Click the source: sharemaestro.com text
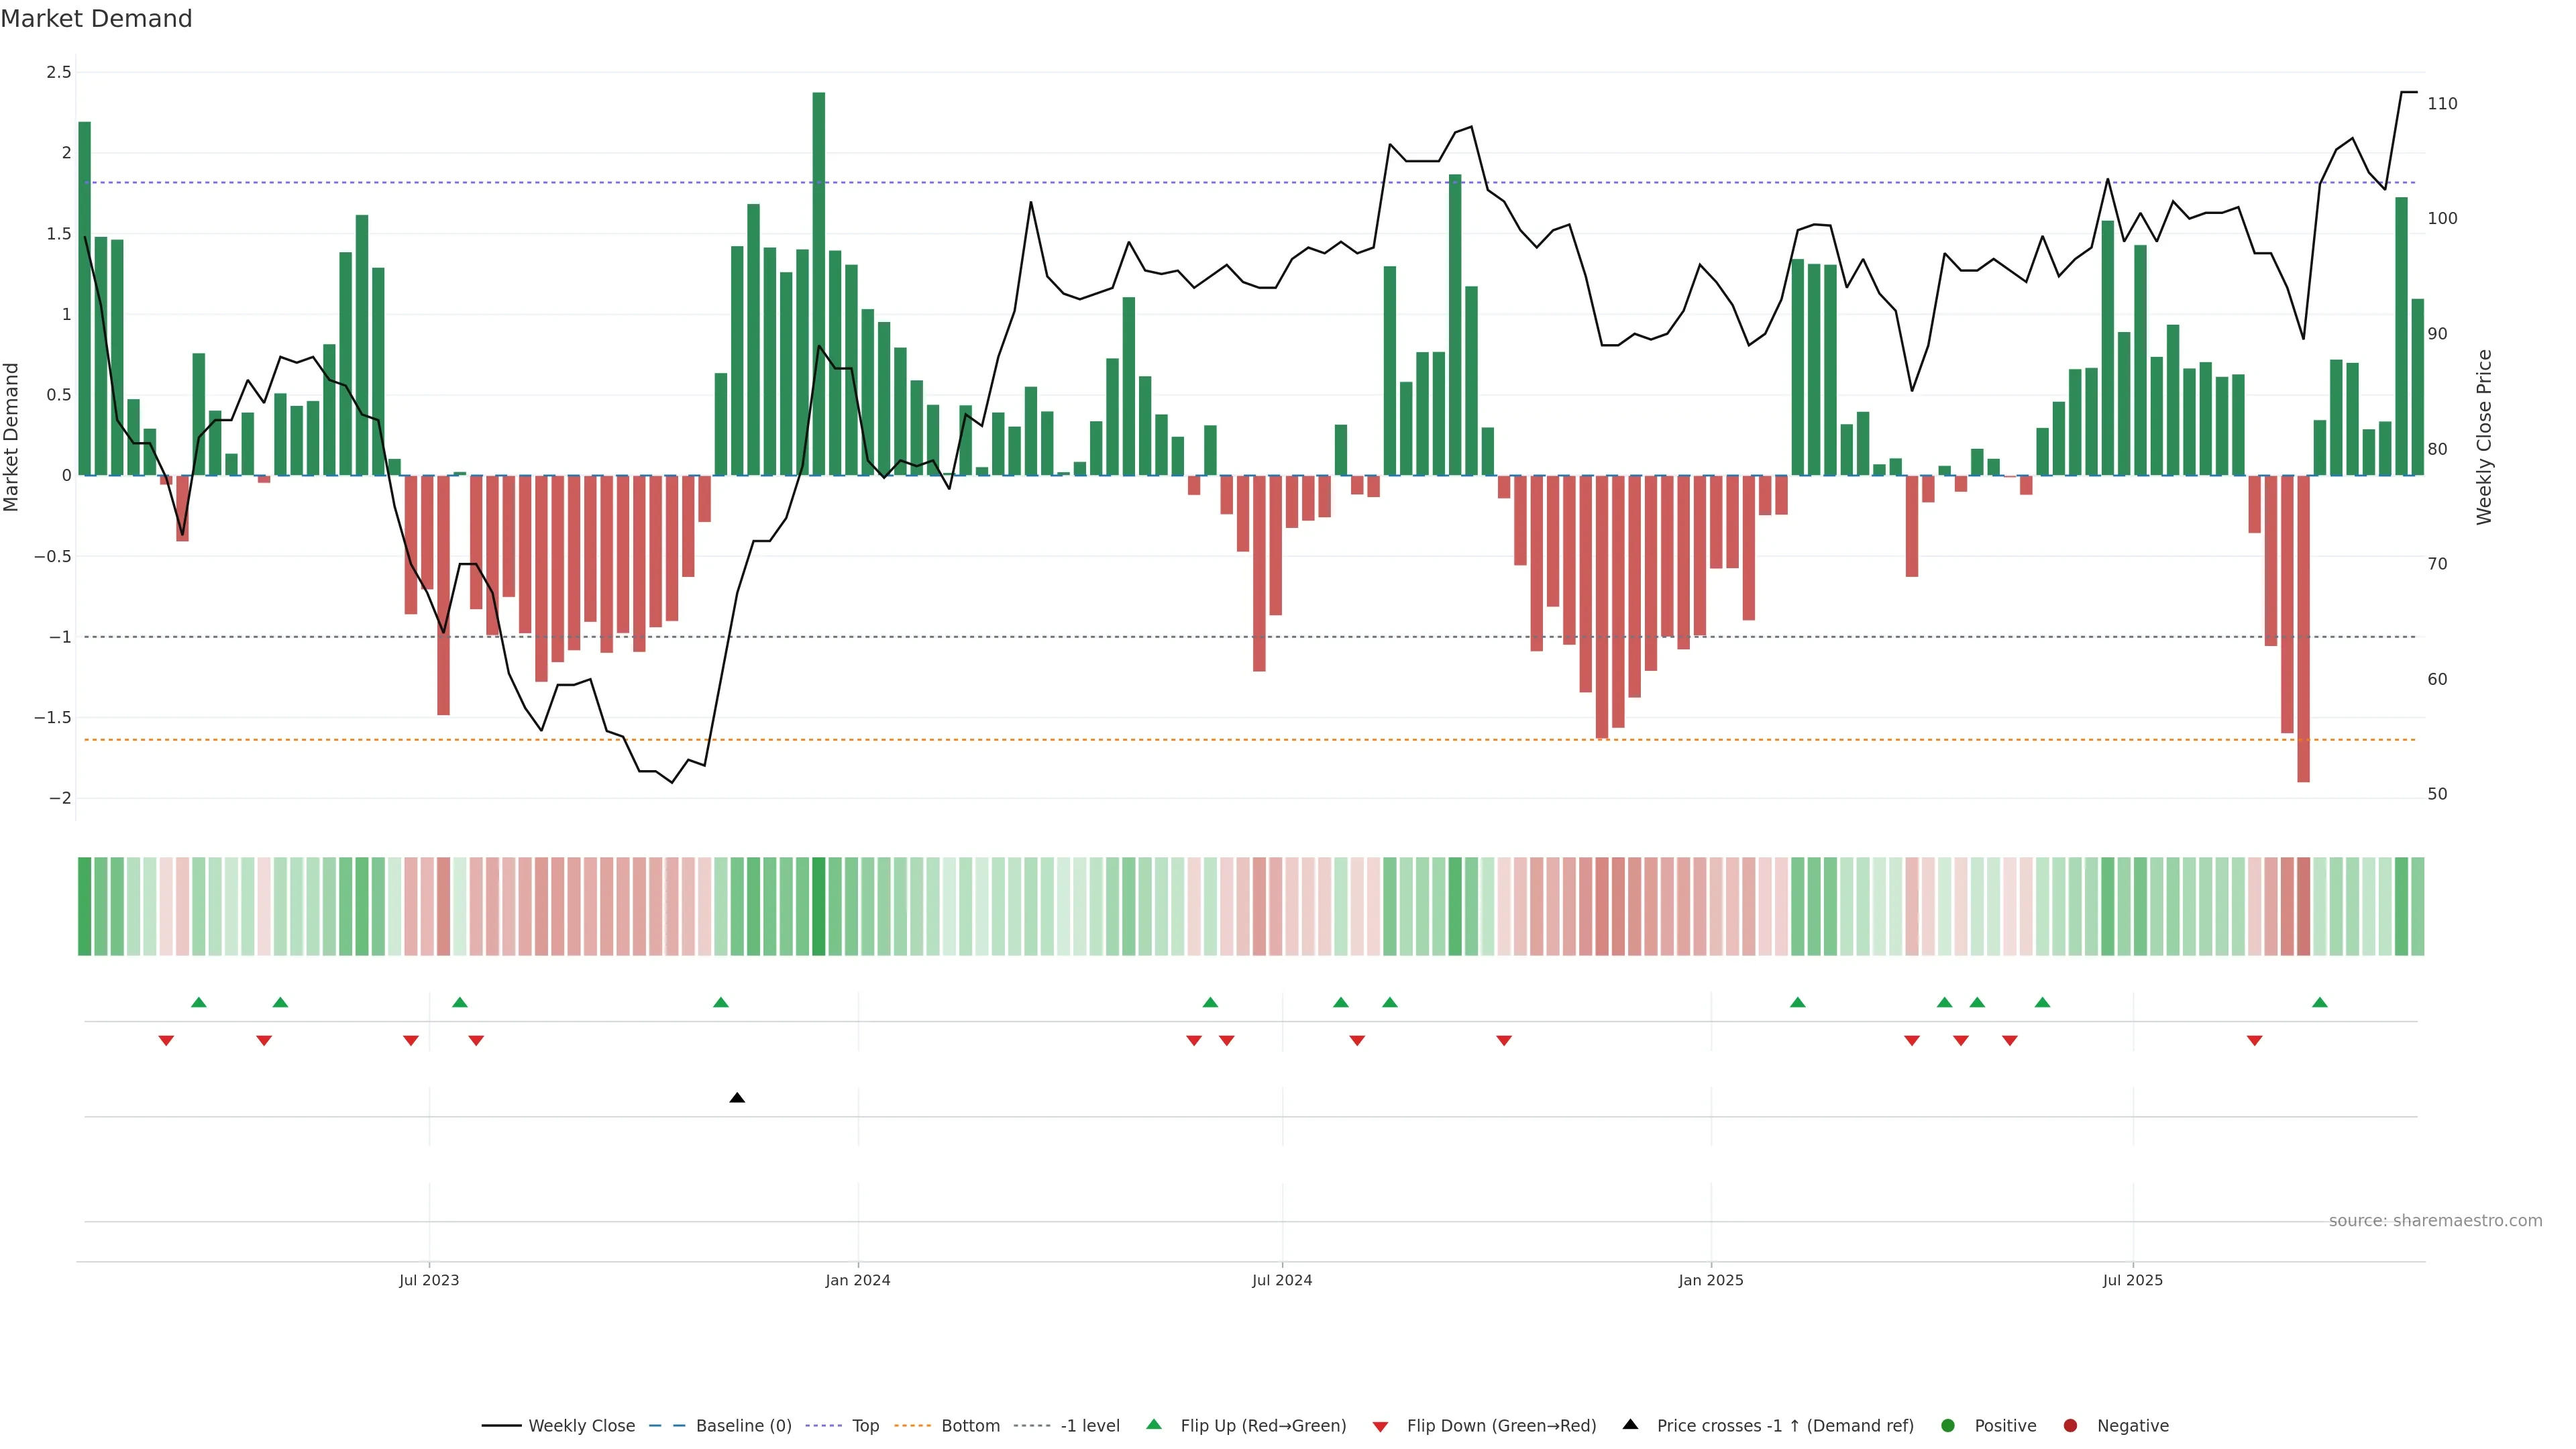This screenshot has height=1449, width=2576. click(2435, 1221)
